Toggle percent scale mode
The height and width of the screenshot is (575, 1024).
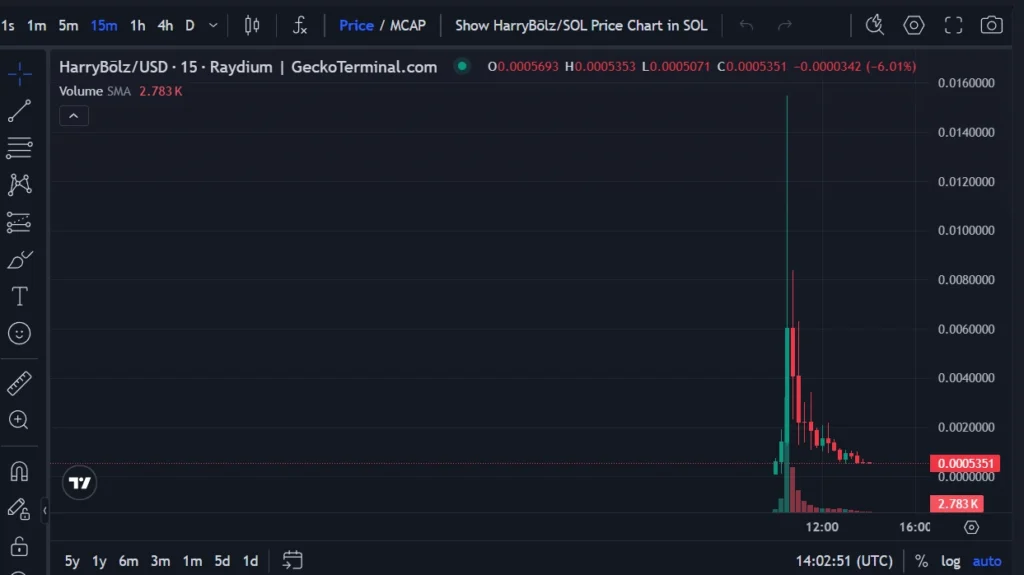[x=921, y=561]
